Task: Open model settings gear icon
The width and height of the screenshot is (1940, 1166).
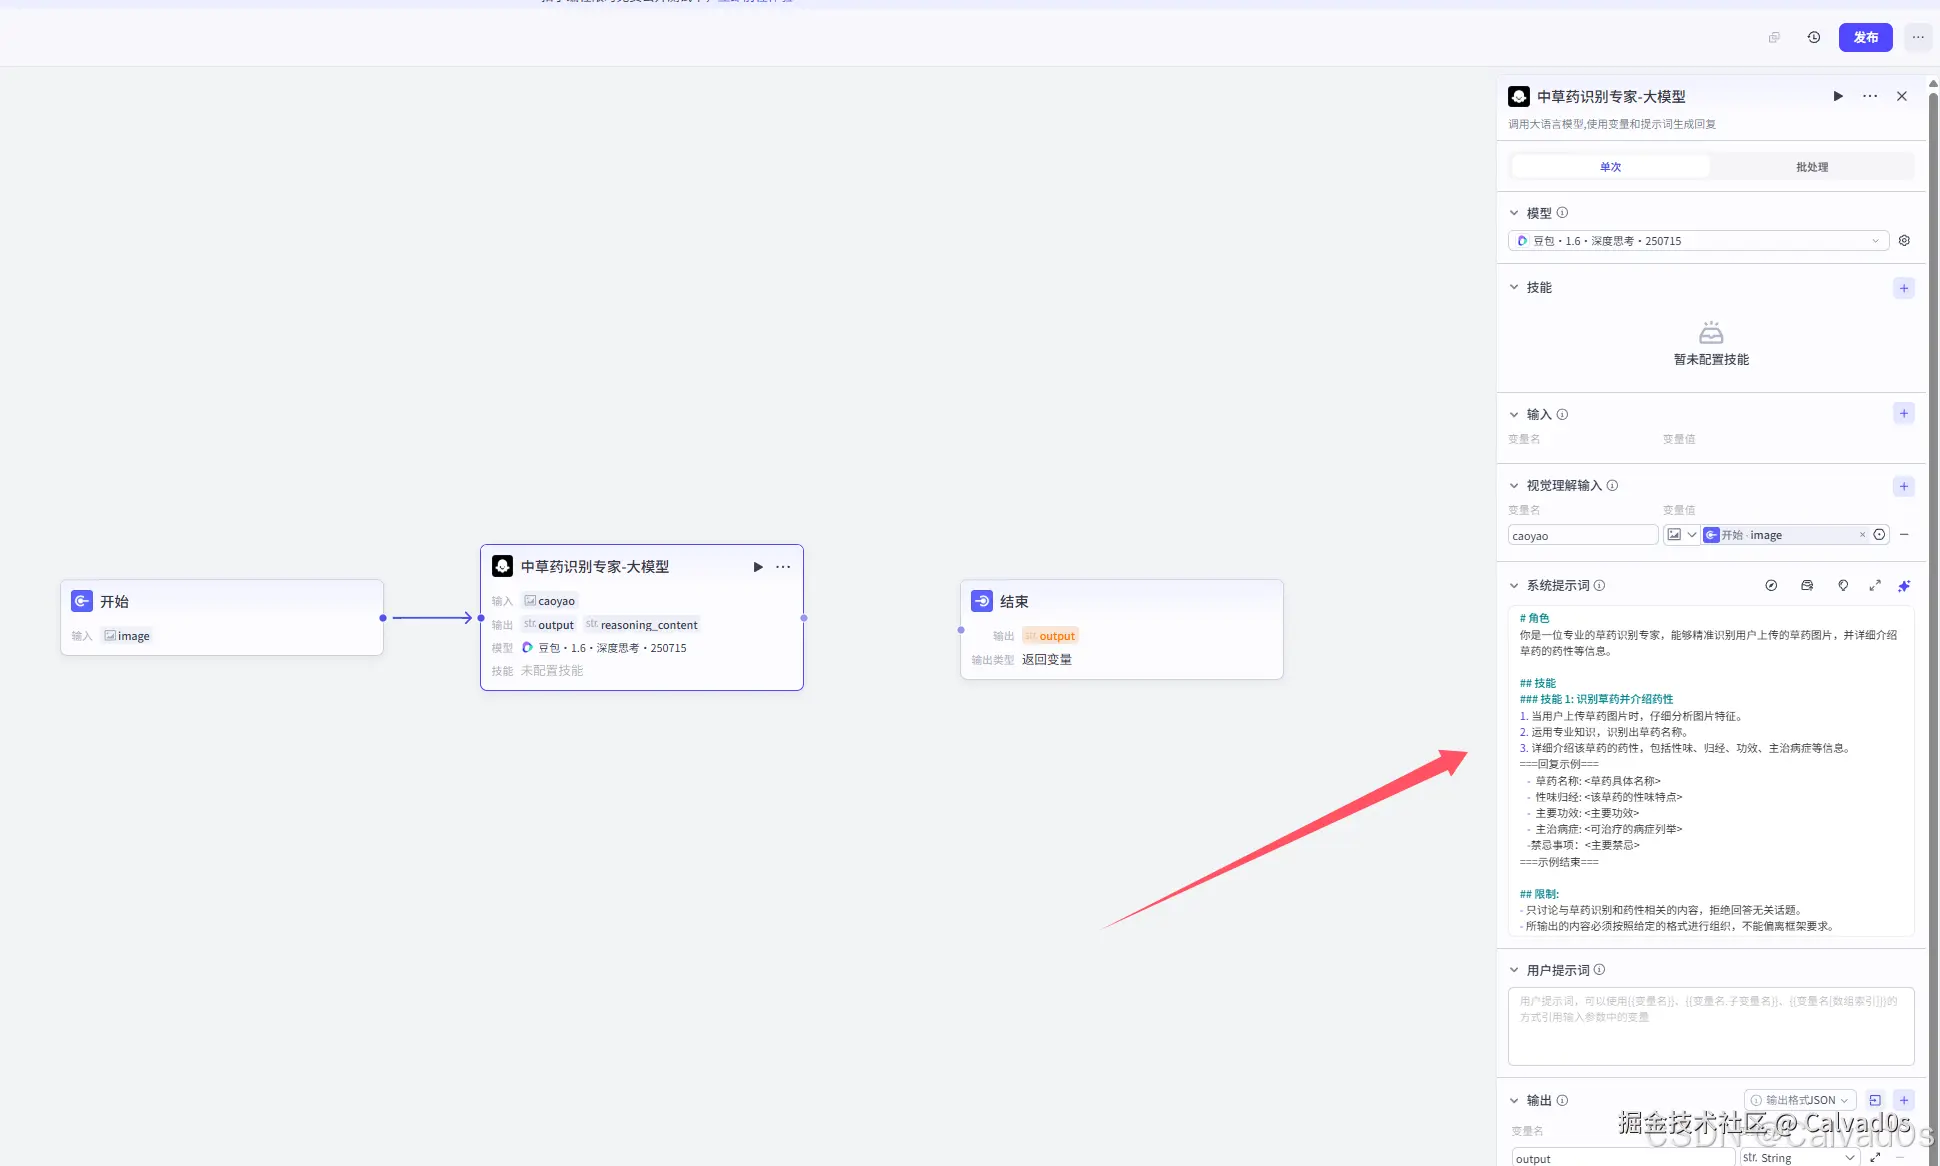Action: 1904,241
